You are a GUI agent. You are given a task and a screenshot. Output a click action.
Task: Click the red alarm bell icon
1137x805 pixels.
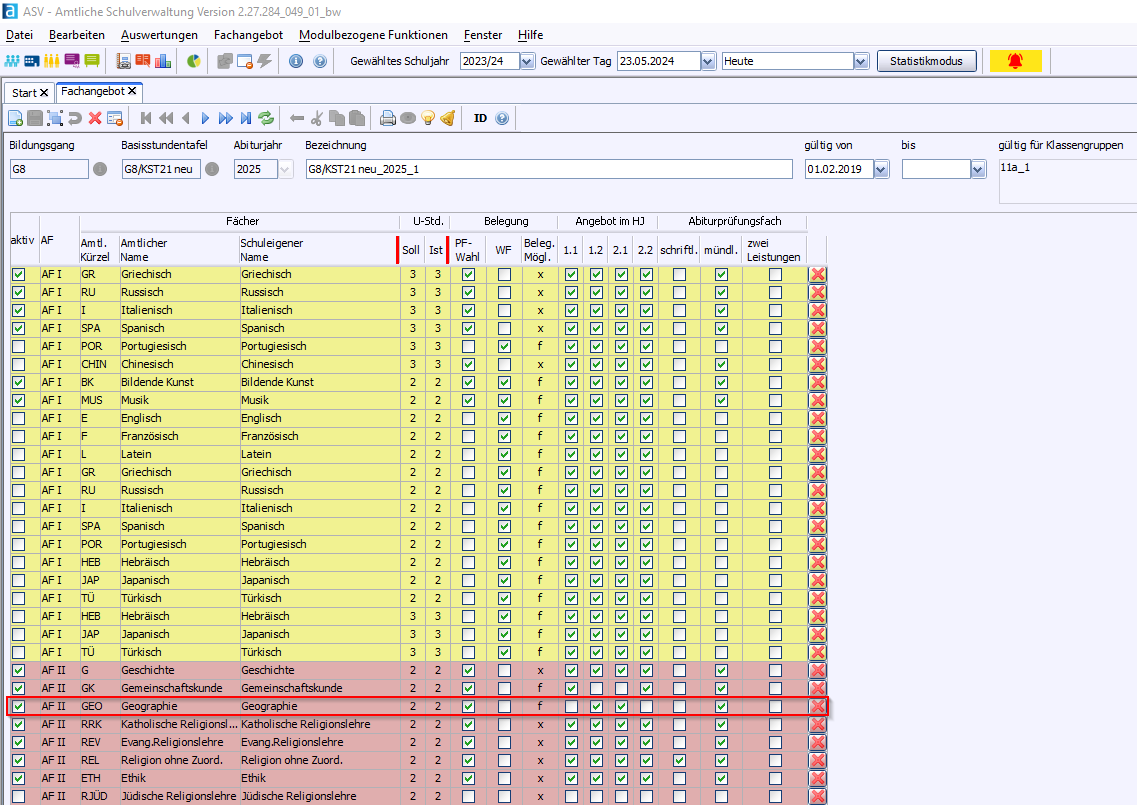(1015, 61)
